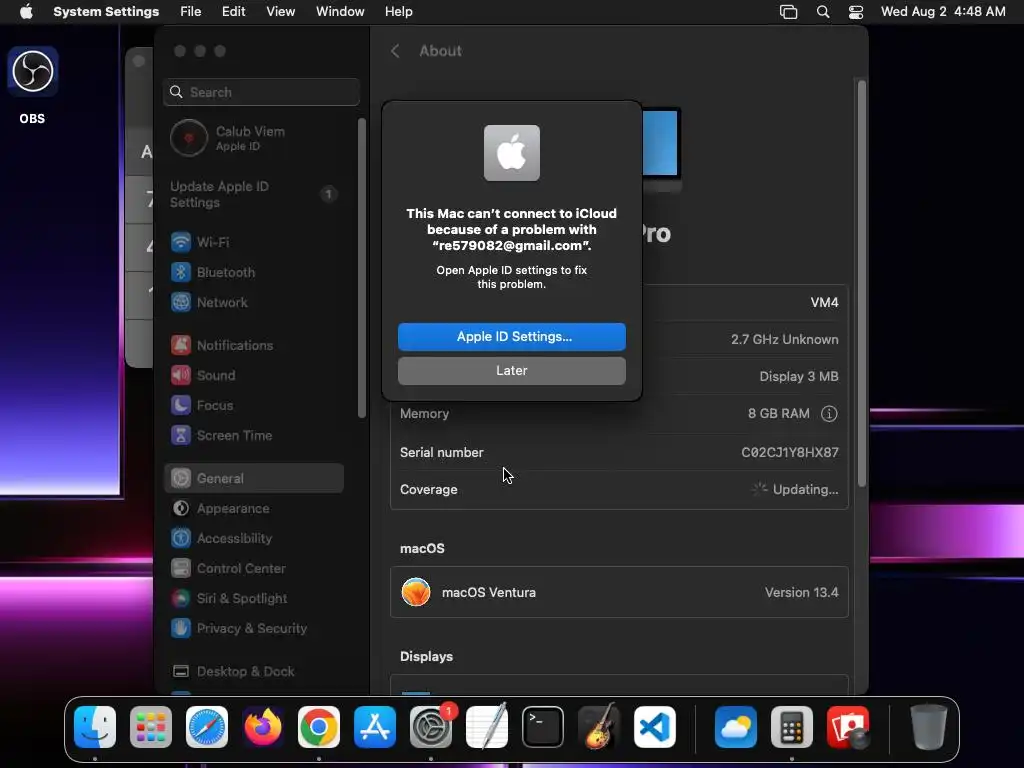This screenshot has width=1024, height=768.
Task: Select General in the sidebar
Action: pyautogui.click(x=255, y=478)
